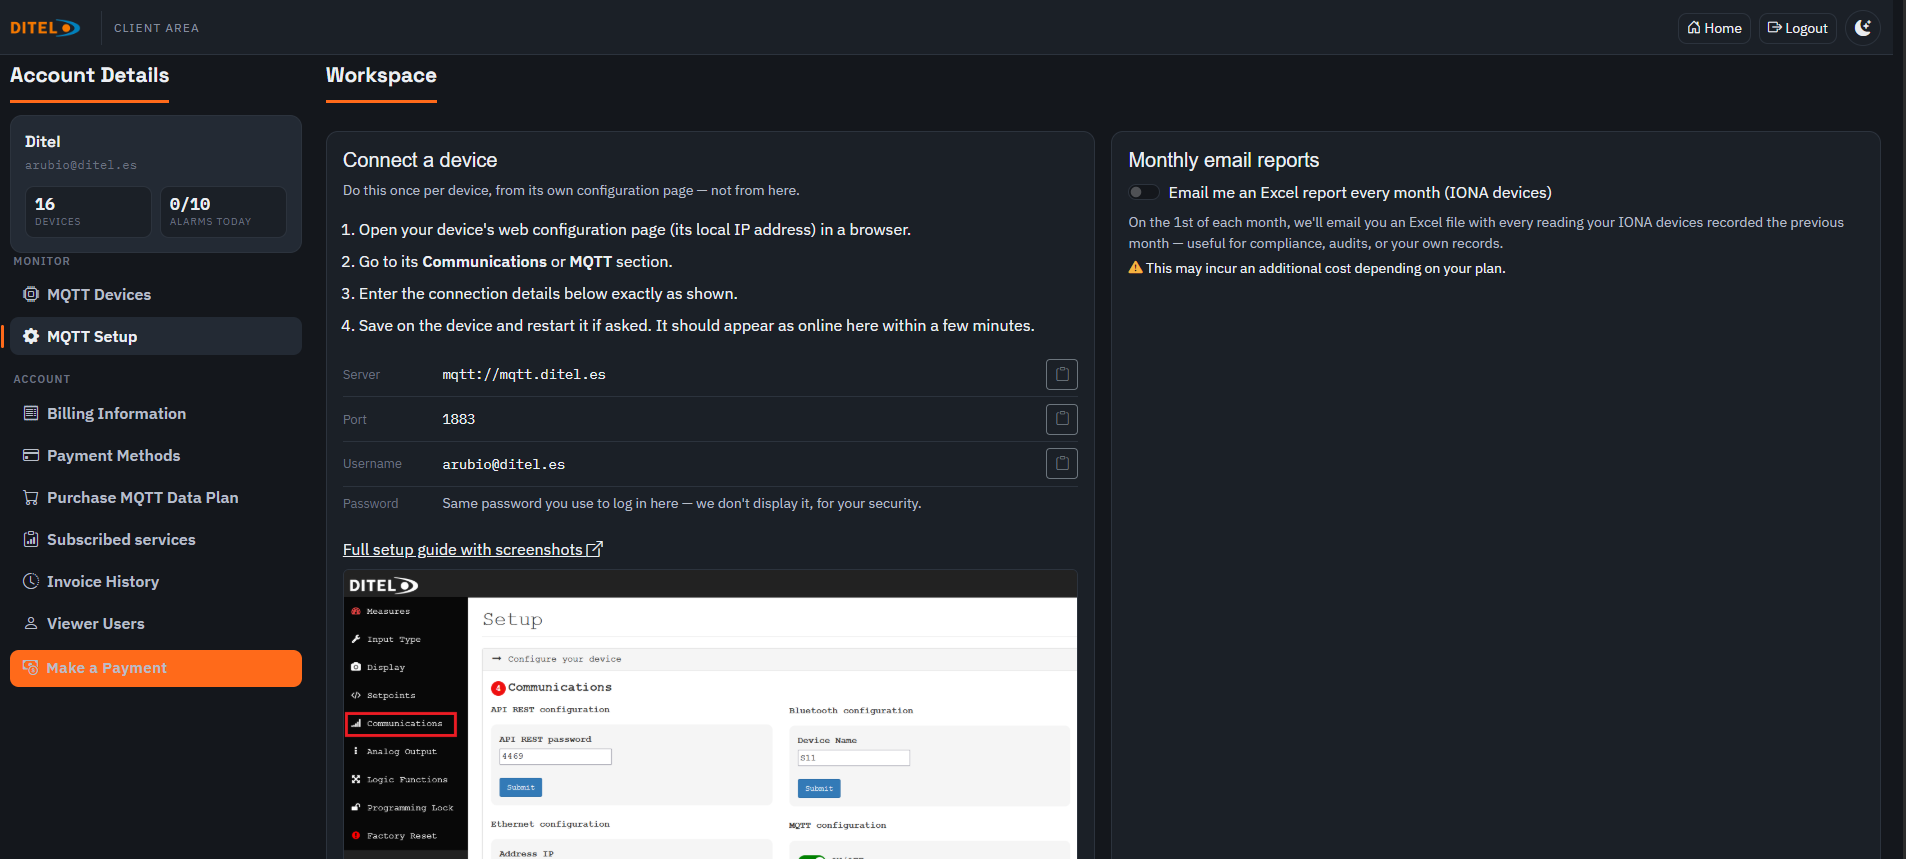Click the Viewer Users person icon
This screenshot has height=859, width=1906.
tap(31, 623)
